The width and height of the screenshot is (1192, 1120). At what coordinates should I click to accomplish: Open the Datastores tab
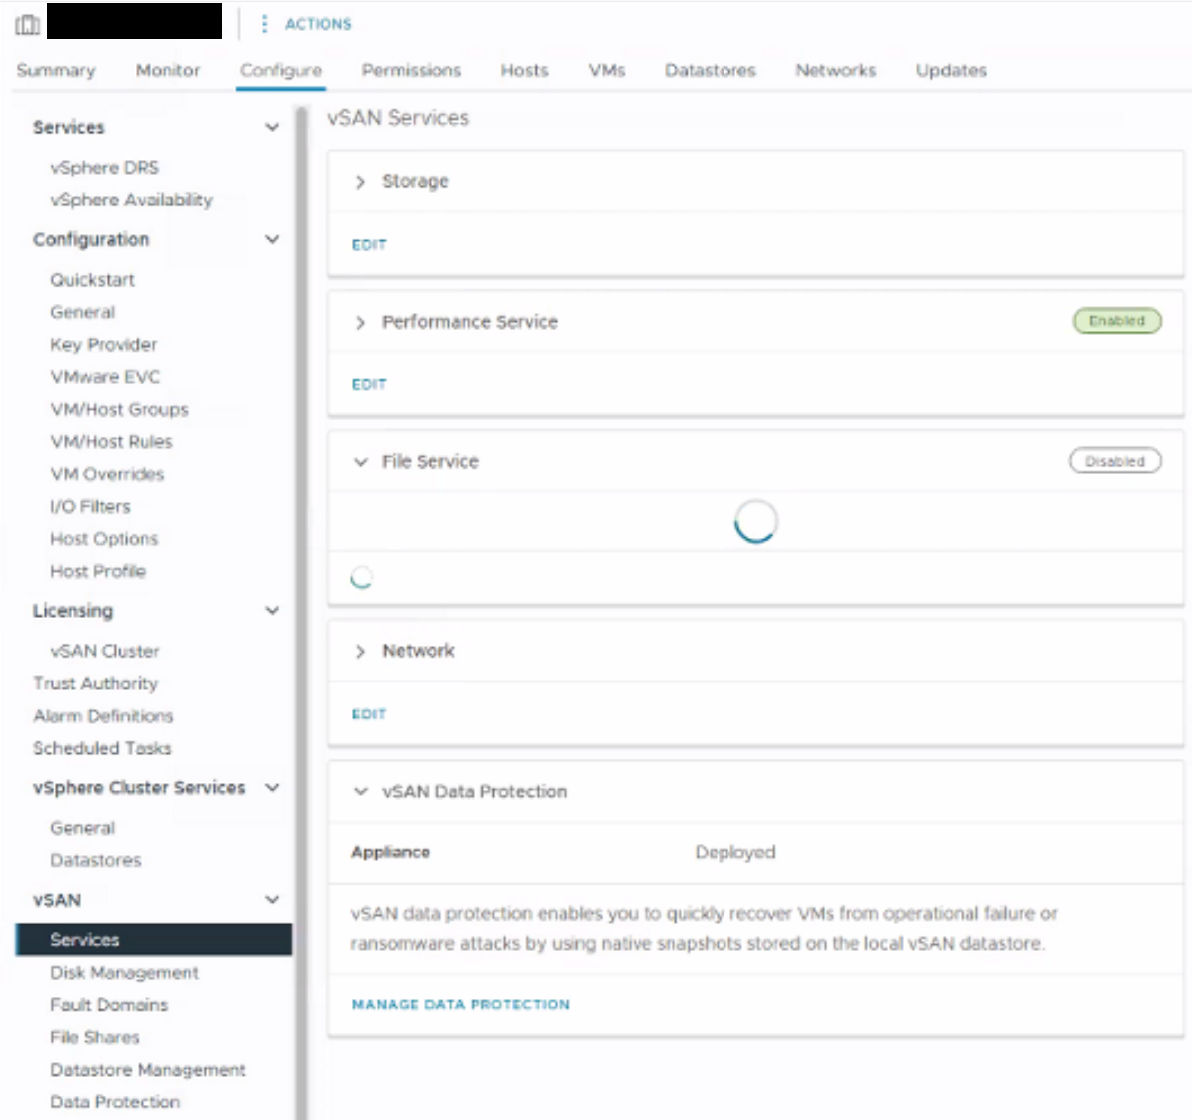pyautogui.click(x=710, y=70)
